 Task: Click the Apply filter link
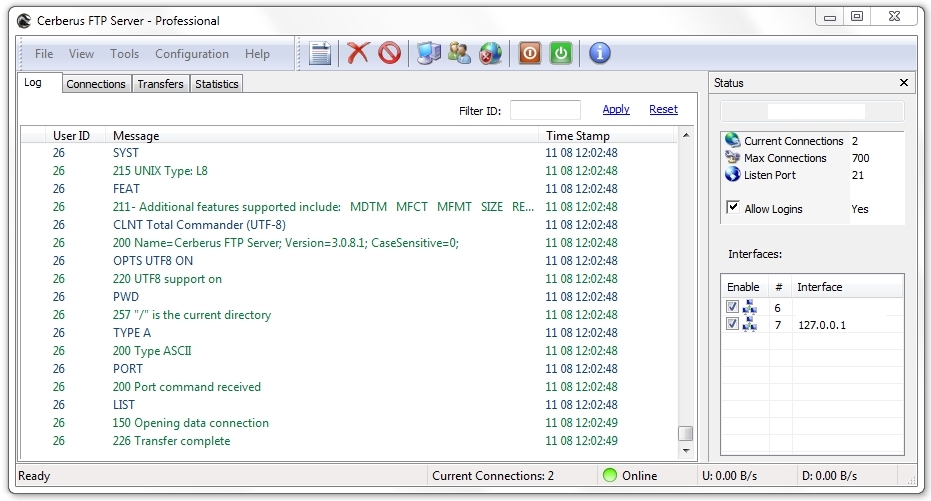pyautogui.click(x=616, y=109)
